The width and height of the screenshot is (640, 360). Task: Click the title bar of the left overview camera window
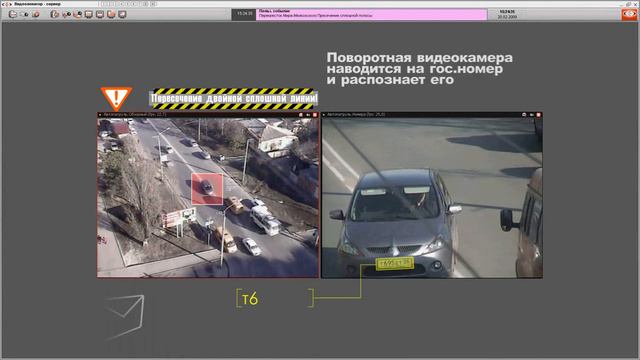click(208, 115)
